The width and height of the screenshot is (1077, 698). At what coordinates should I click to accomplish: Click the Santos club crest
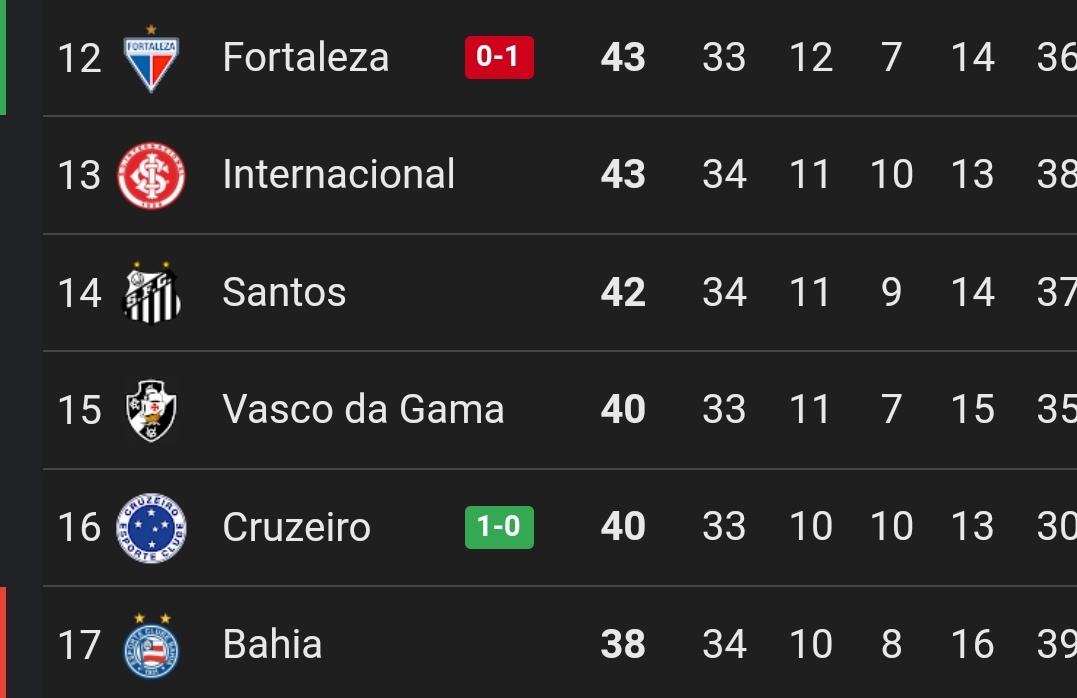pos(151,293)
